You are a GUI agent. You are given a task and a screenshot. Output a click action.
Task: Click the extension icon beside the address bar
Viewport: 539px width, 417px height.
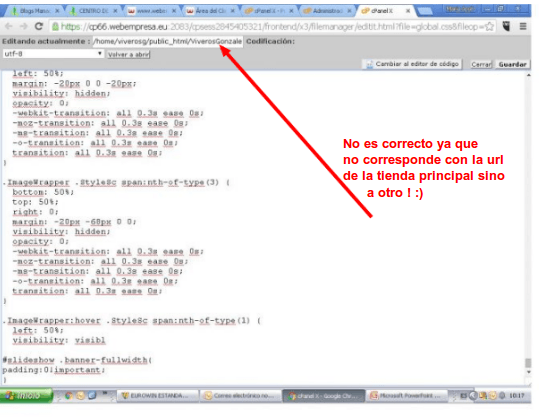(506, 26)
